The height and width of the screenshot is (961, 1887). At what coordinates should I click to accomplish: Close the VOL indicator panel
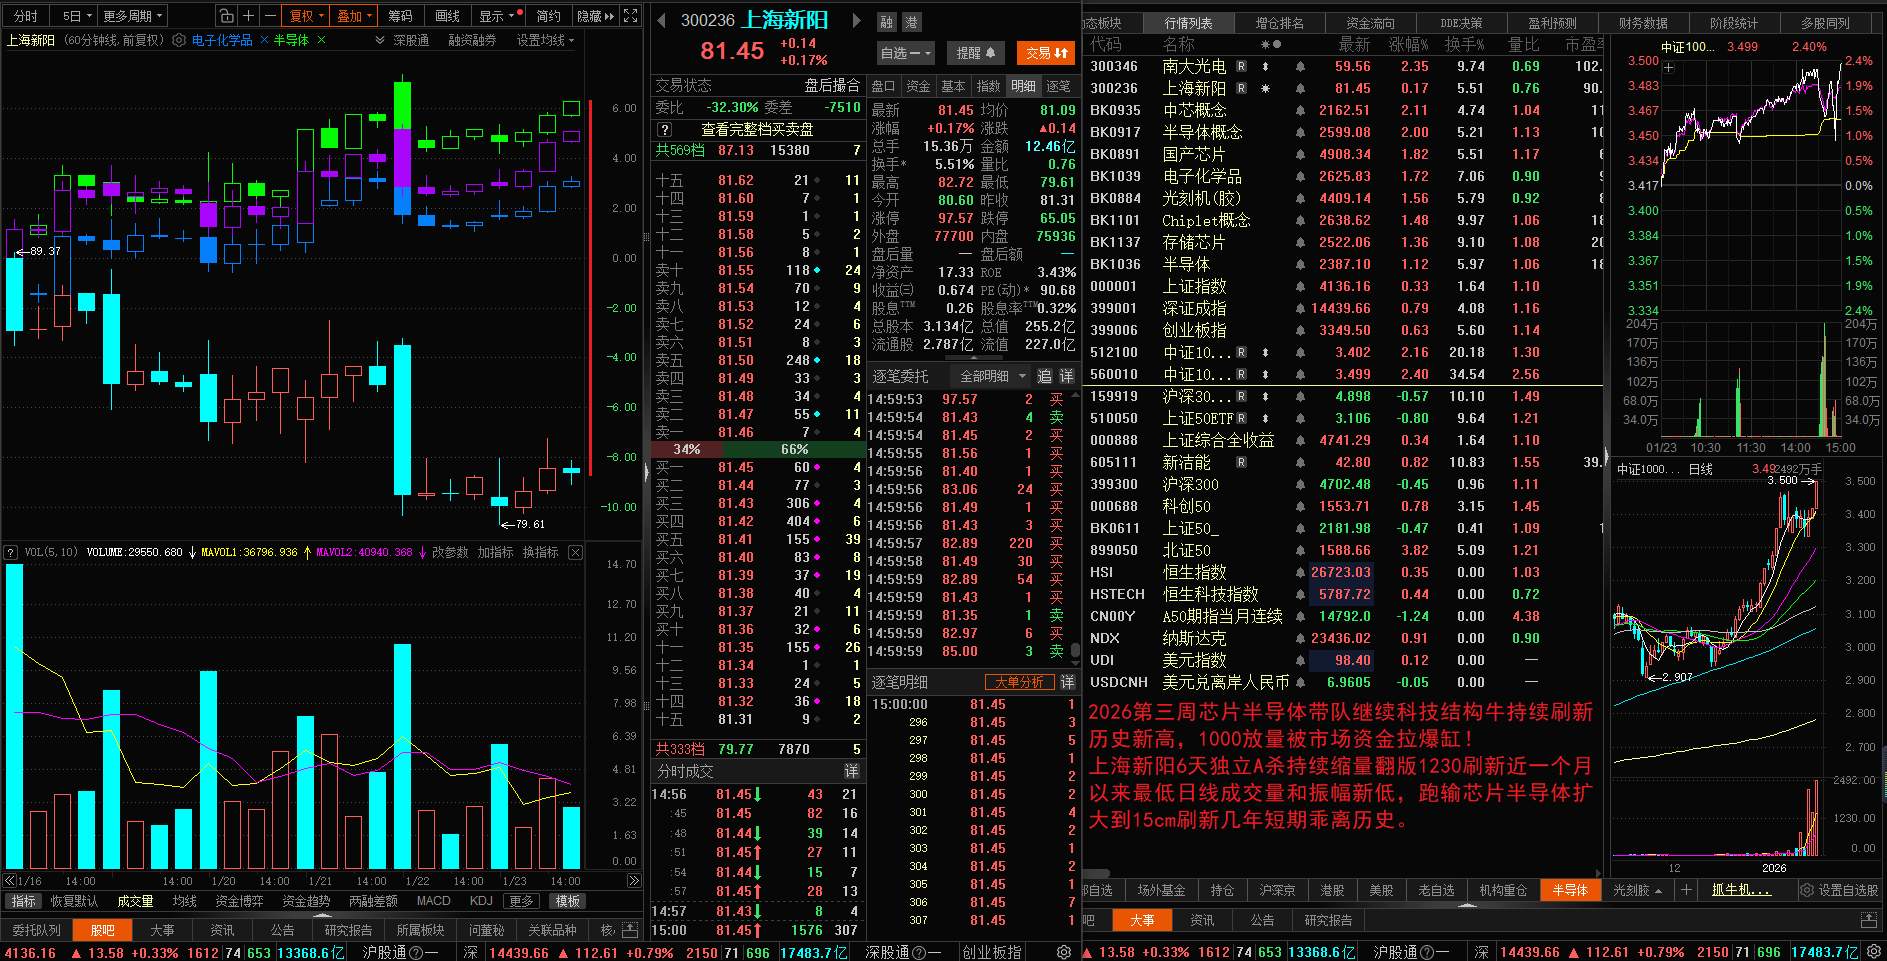pos(575,552)
